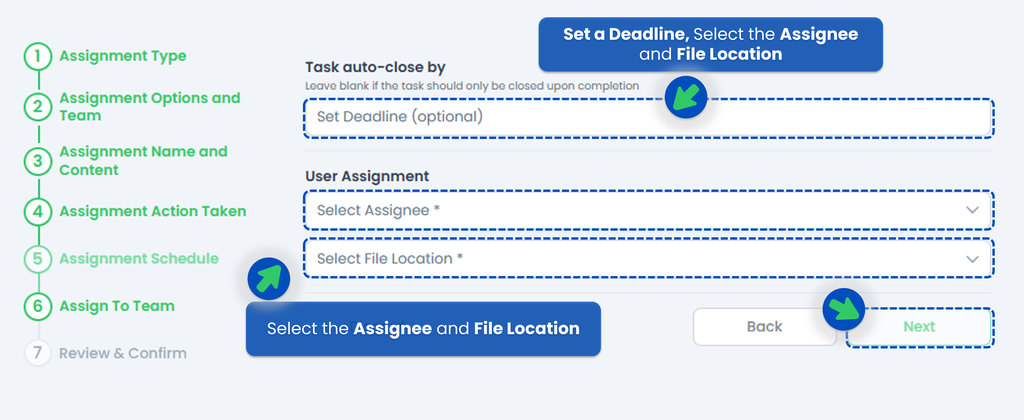Click the step 5 number circle
This screenshot has height=420, width=1024.
point(37,259)
